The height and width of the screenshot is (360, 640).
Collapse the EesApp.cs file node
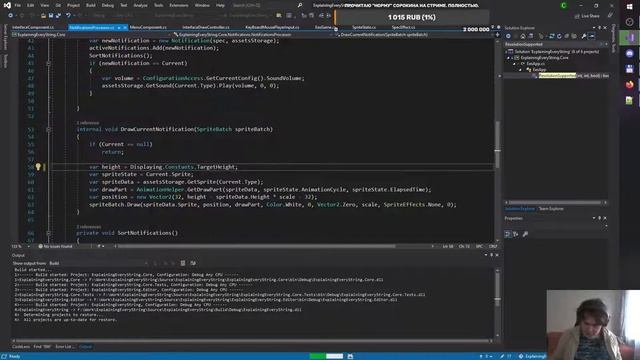[515, 64]
